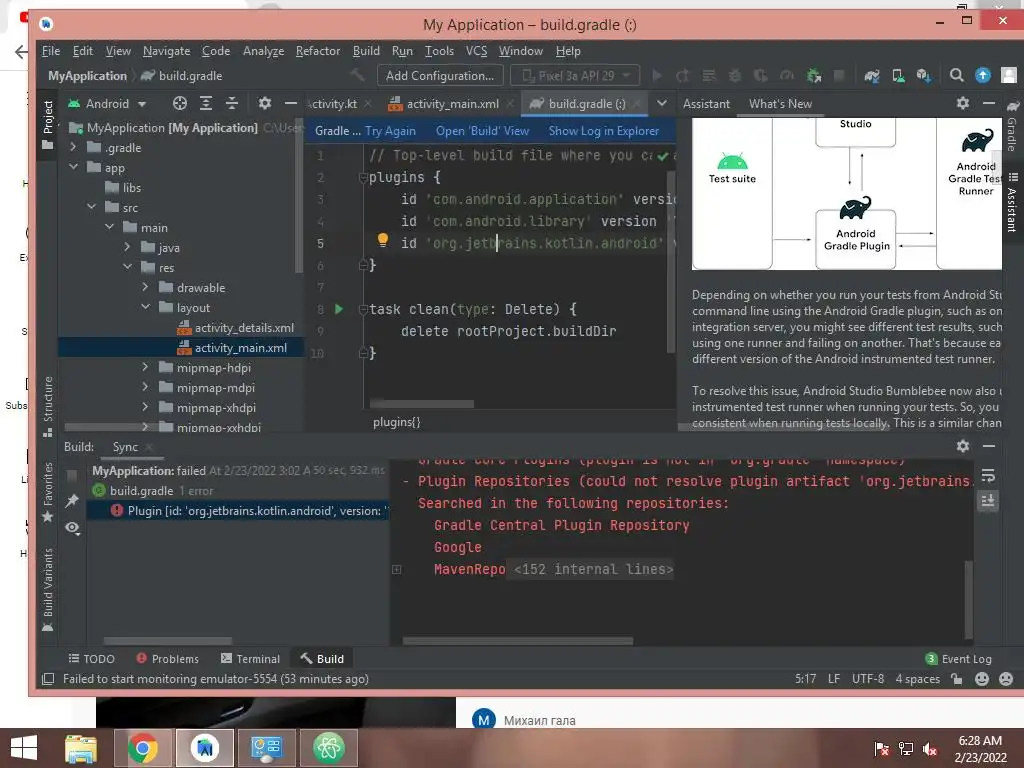Click Expand All in Project panel
The height and width of the screenshot is (768, 1024).
click(206, 103)
